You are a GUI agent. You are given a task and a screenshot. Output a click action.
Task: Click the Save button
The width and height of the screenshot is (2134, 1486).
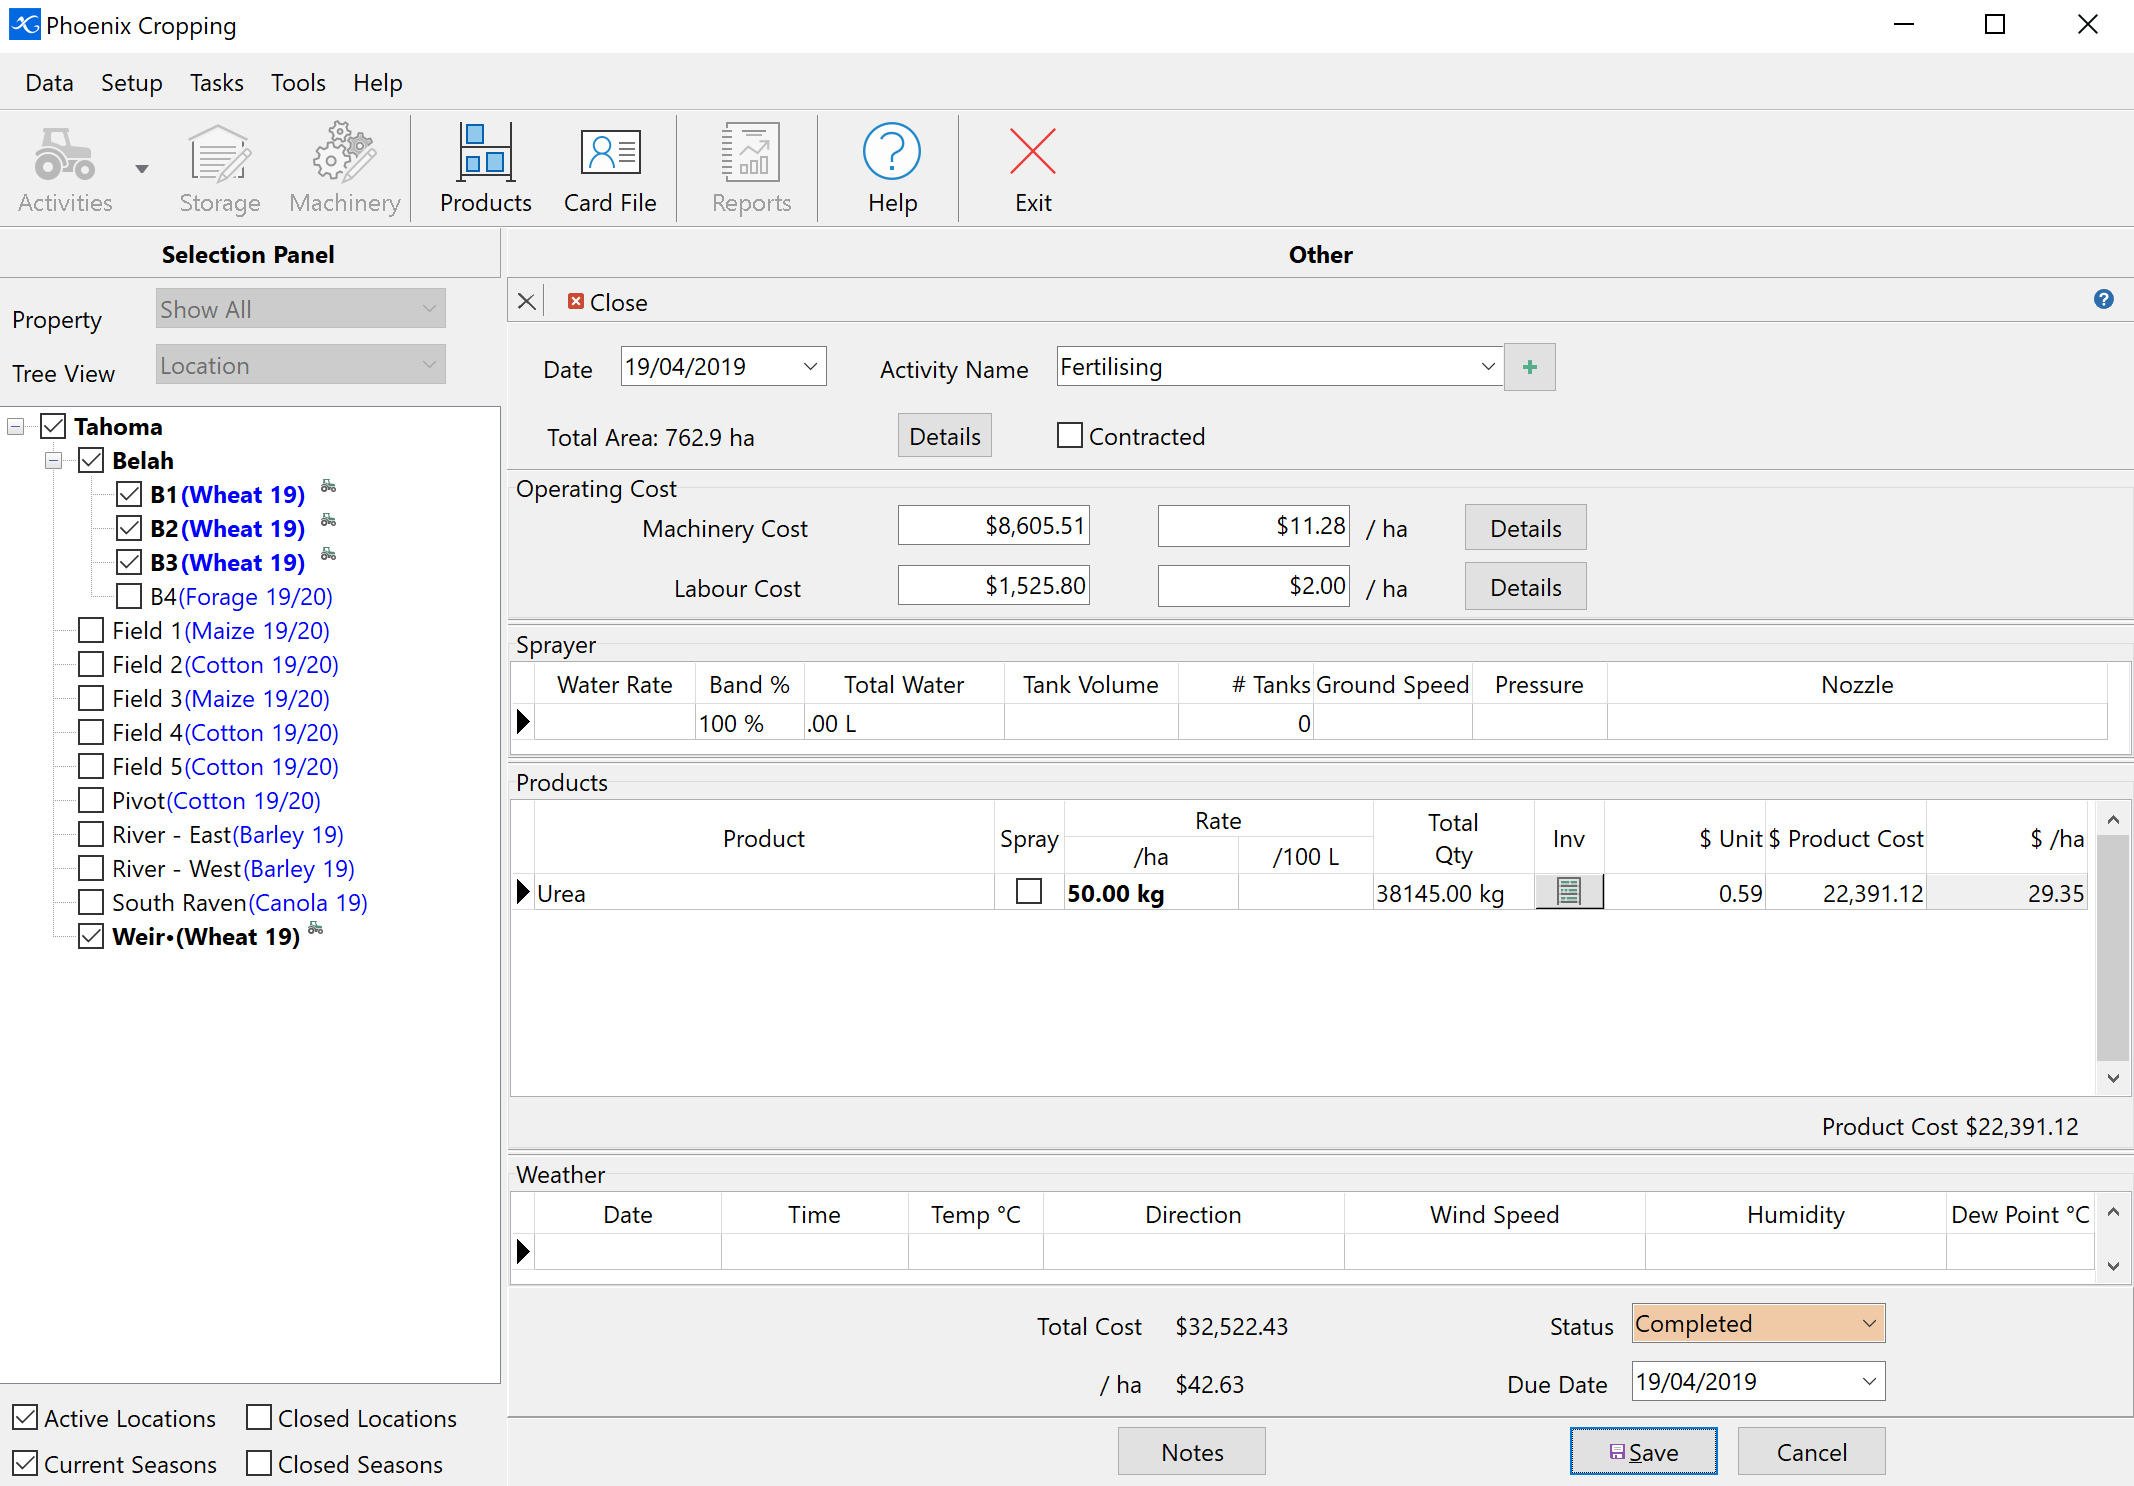click(x=1644, y=1452)
